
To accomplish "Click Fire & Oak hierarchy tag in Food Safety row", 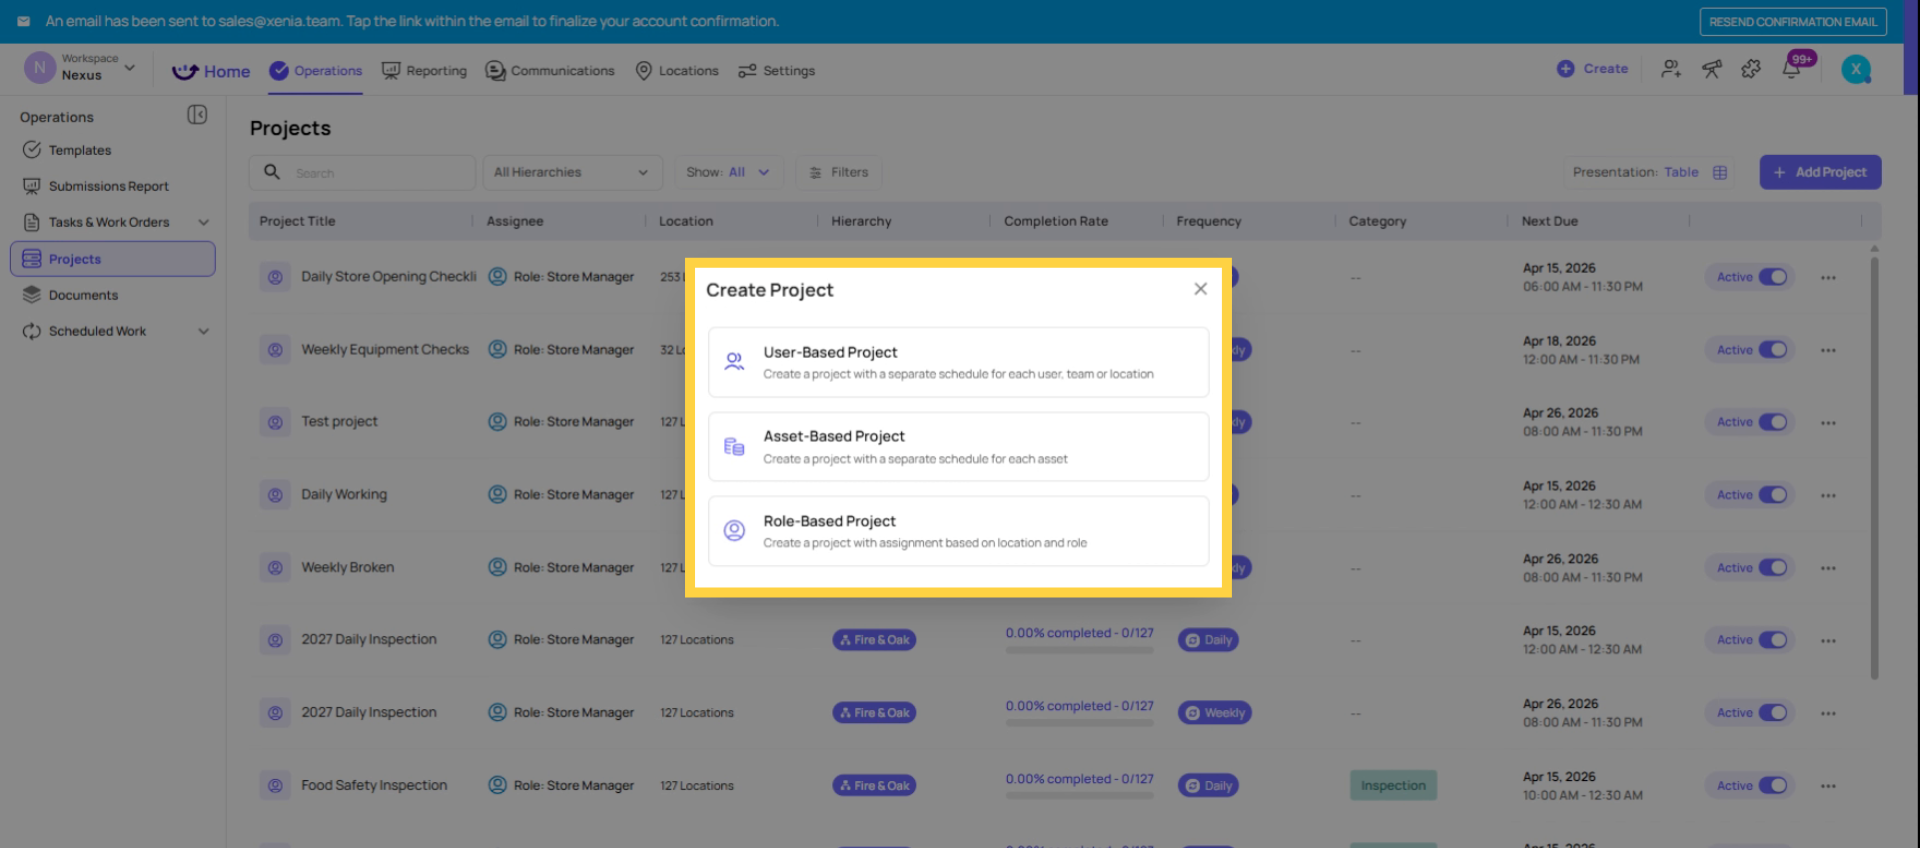I will tap(874, 786).
